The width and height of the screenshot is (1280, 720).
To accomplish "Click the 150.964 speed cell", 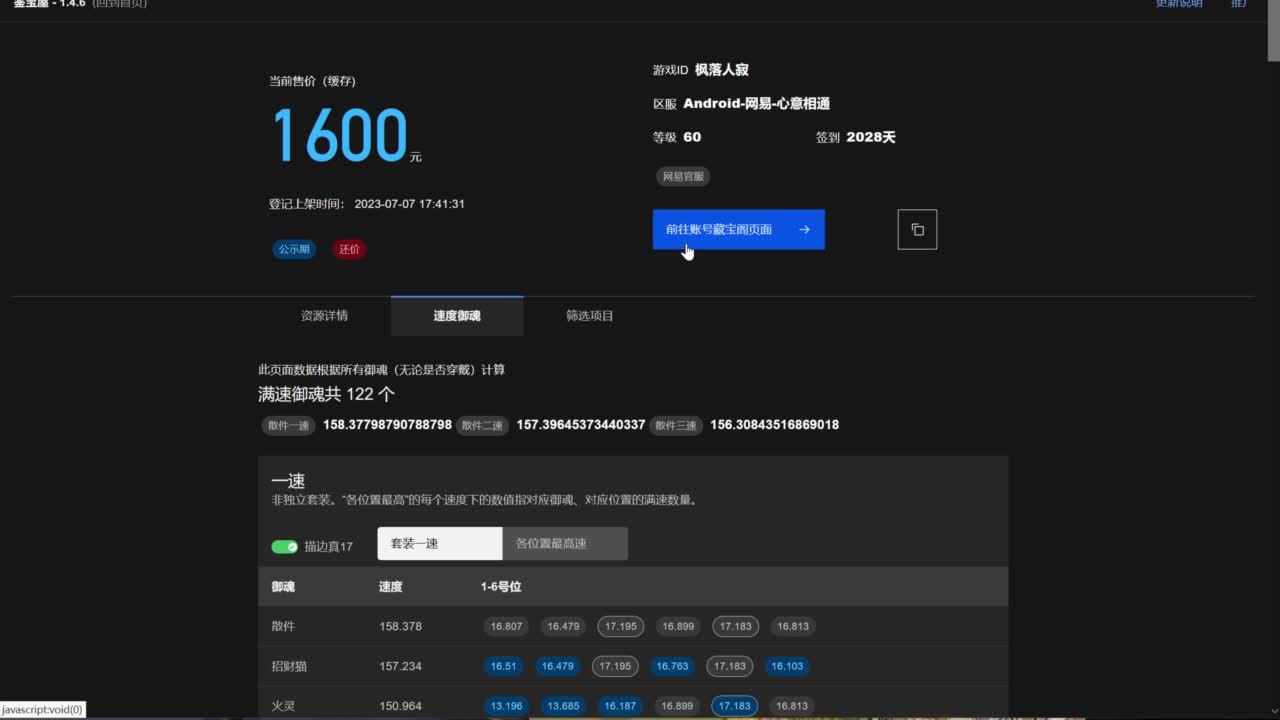I will tap(400, 706).
